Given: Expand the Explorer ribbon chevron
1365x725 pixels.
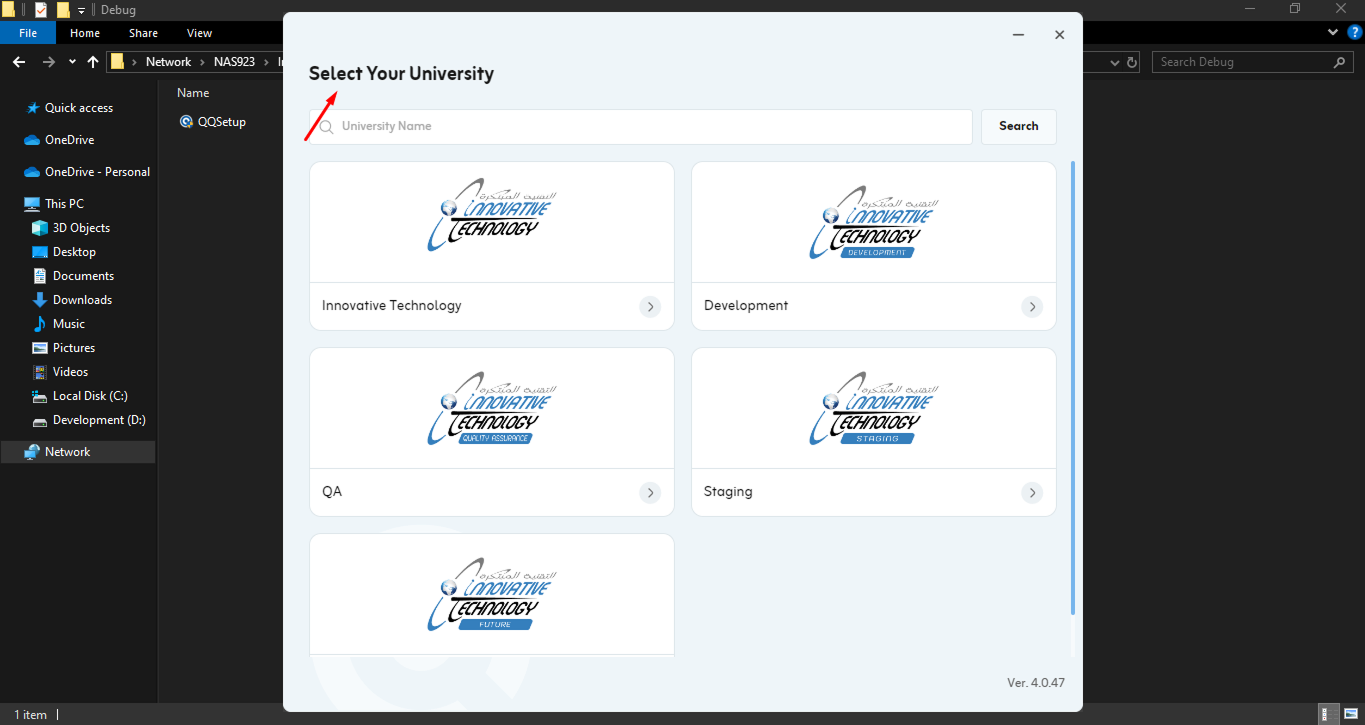Looking at the screenshot, I should 1333,33.
